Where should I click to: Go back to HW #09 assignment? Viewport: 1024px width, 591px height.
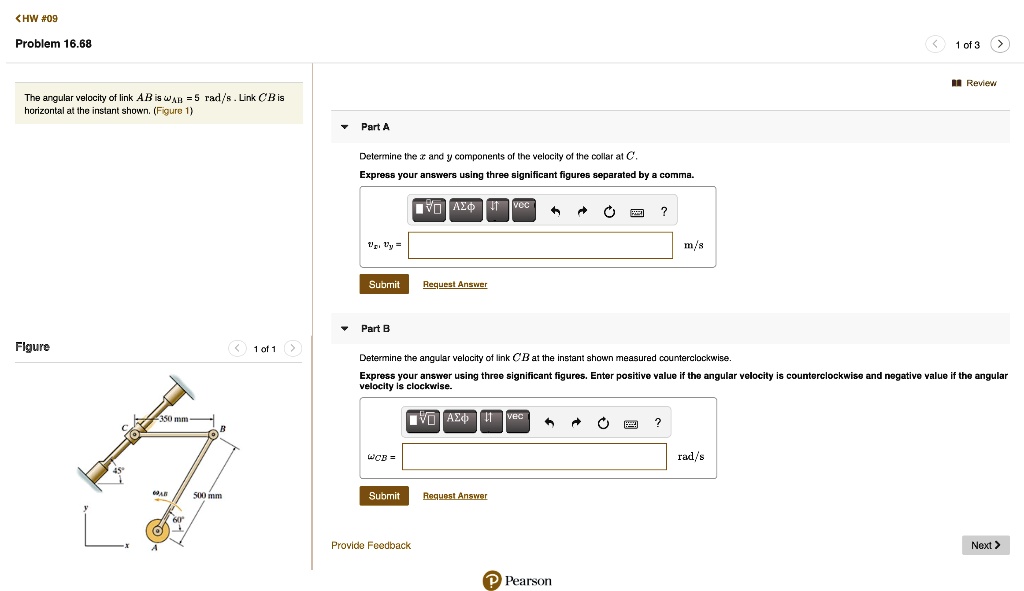tap(39, 17)
